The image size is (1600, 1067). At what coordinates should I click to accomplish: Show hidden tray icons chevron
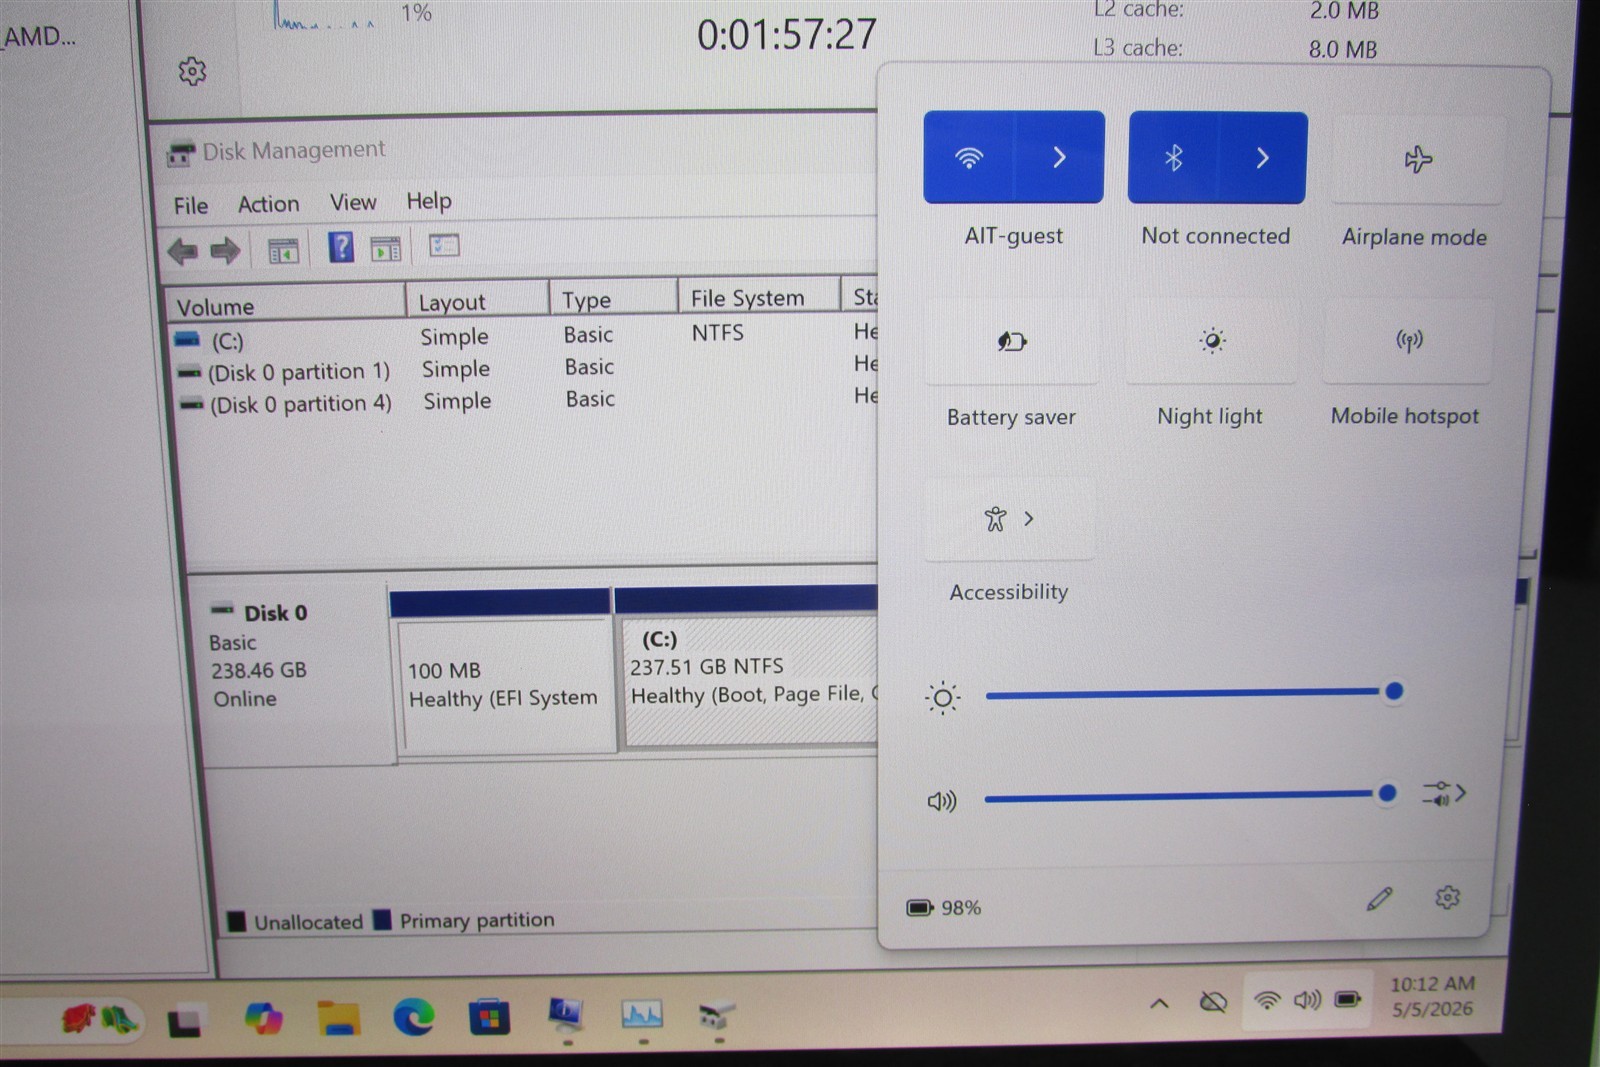[x=1159, y=1002]
